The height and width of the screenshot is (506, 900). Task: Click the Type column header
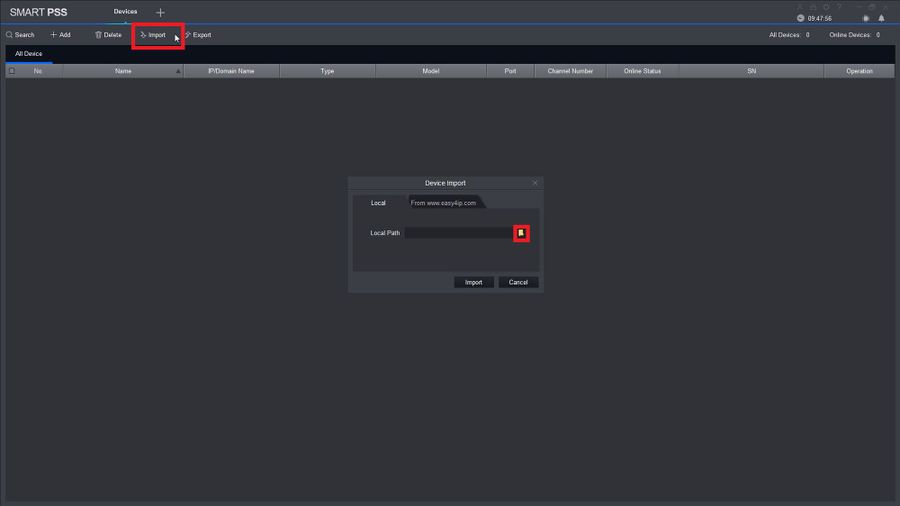click(x=327, y=71)
